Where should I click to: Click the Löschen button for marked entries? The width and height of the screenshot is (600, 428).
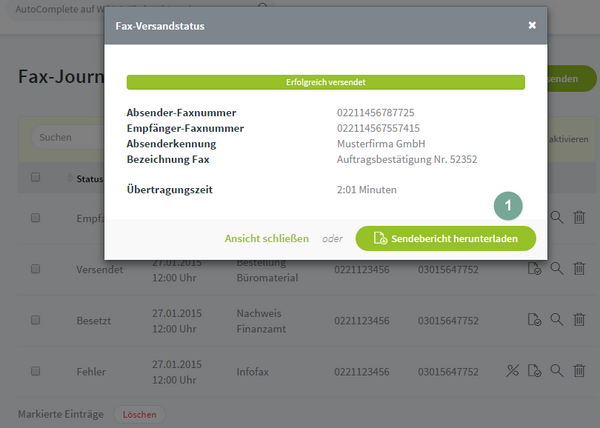point(139,414)
